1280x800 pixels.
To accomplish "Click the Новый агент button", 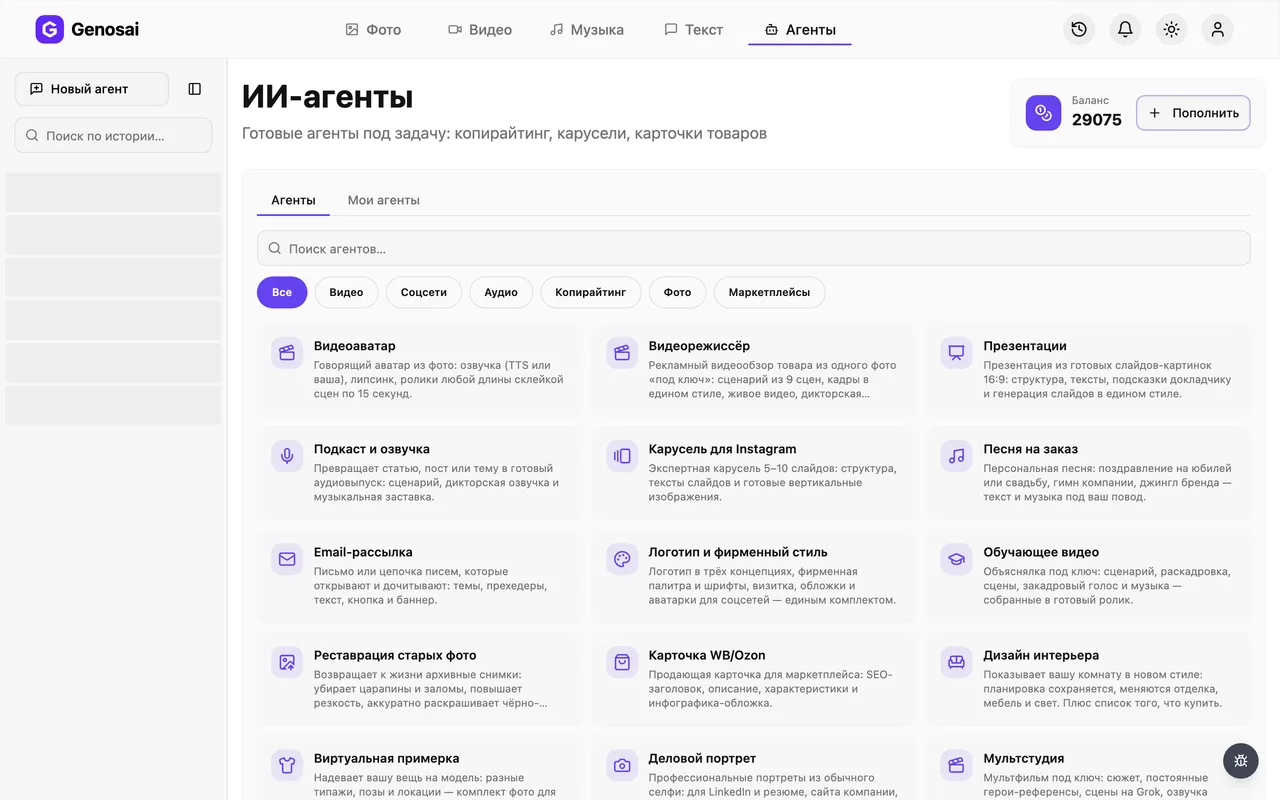I will point(92,89).
